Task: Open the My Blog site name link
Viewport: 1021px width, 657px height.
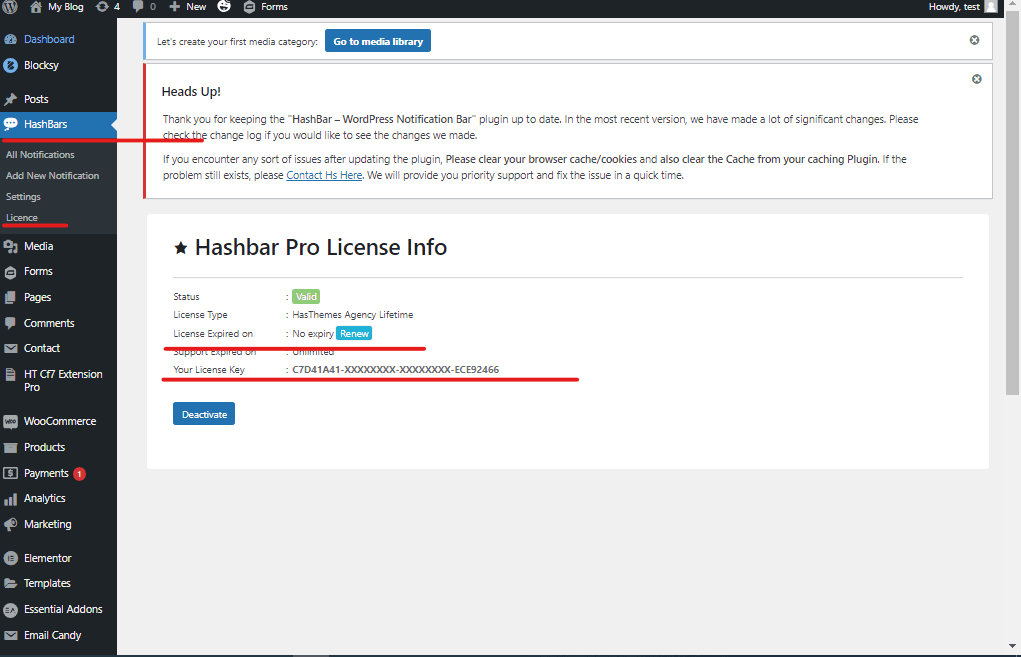Action: click(x=66, y=7)
